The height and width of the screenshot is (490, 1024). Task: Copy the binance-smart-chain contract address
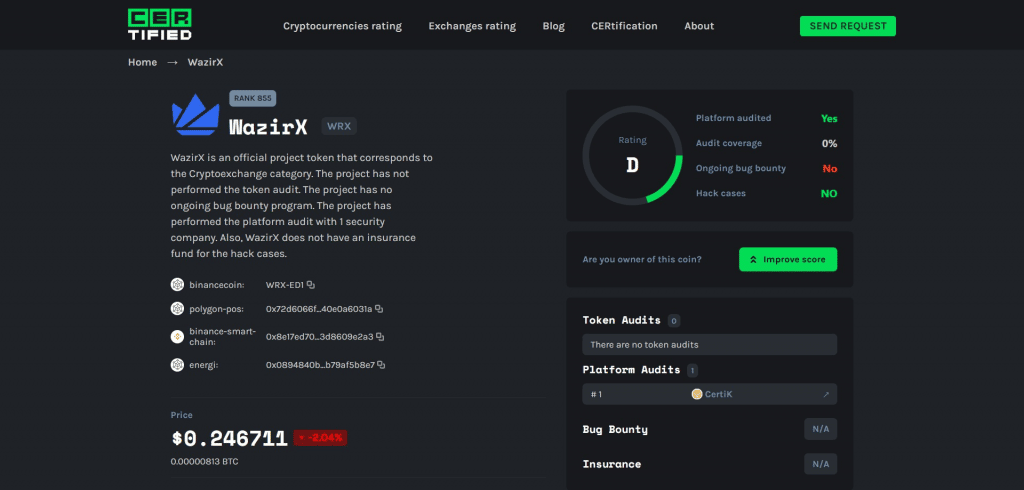380,337
